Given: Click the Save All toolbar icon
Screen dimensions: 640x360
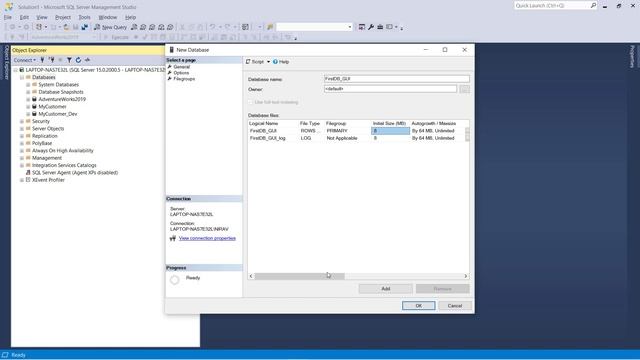Looking at the screenshot, I should [x=84, y=27].
